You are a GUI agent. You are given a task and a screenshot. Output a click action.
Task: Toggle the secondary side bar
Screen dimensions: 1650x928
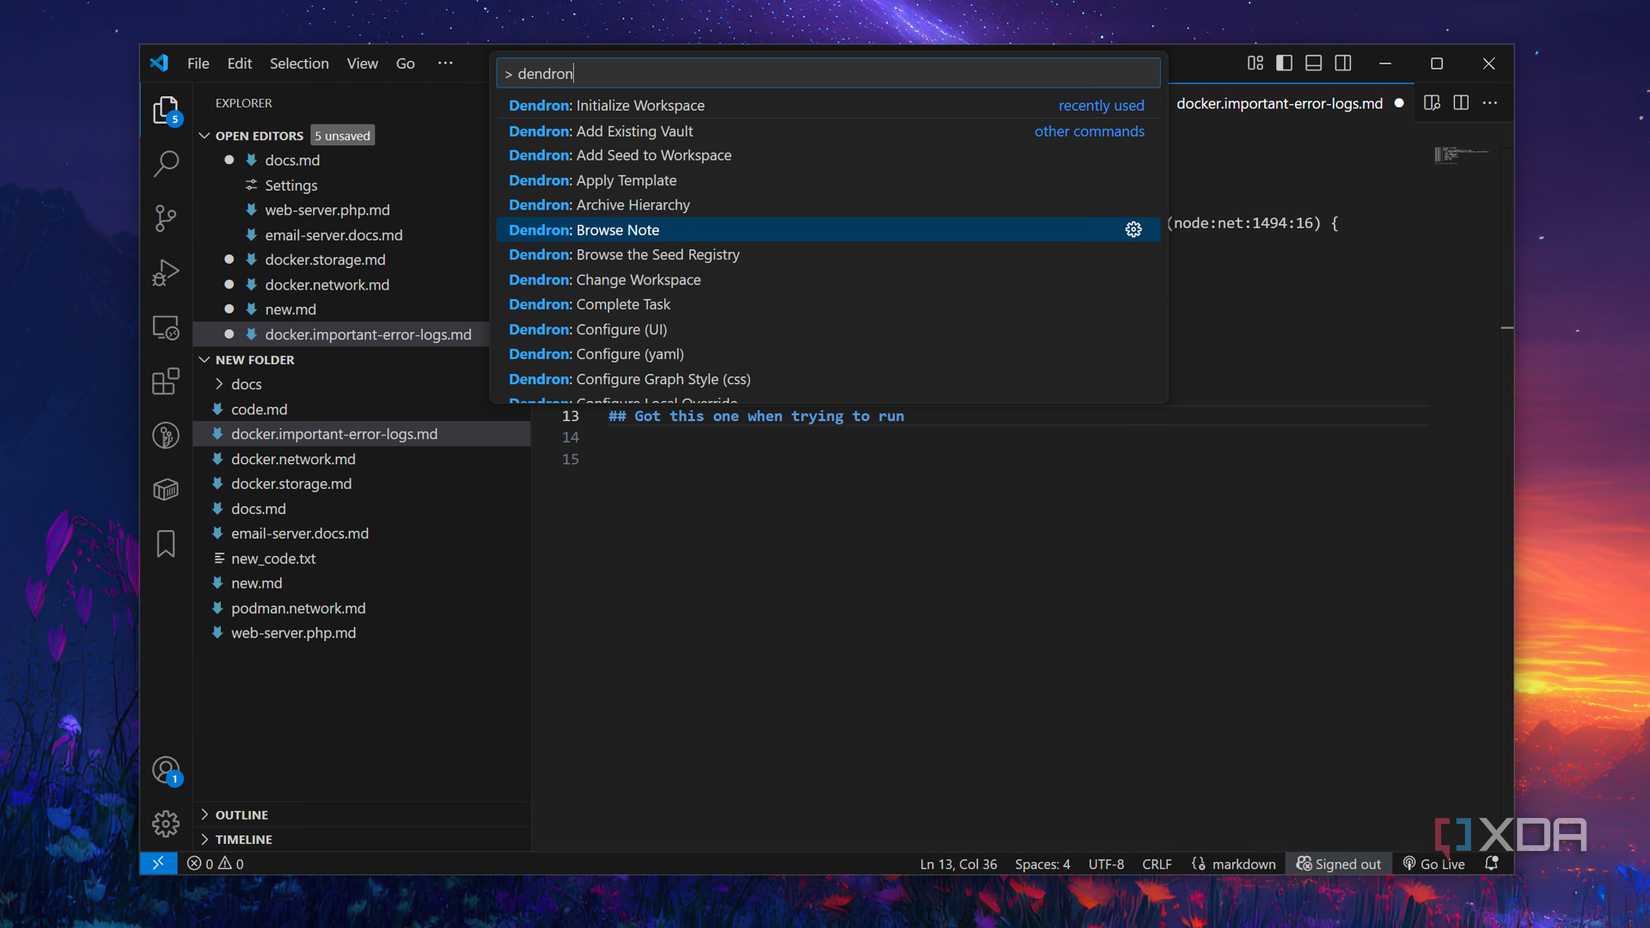1343,62
